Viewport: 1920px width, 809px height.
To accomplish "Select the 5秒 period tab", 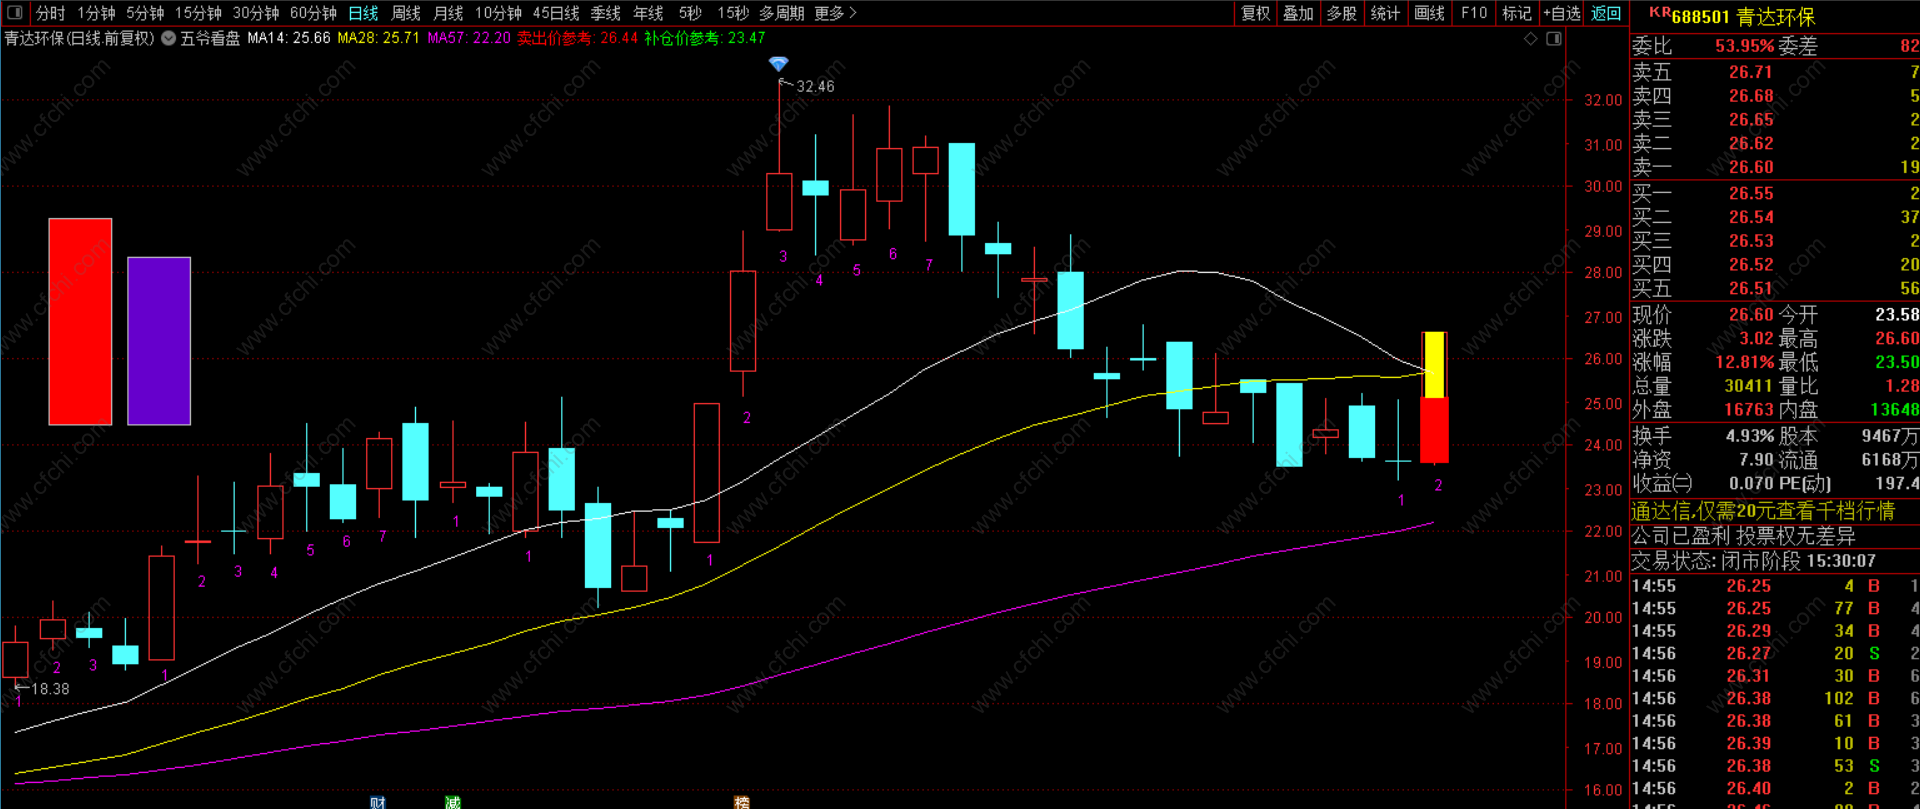I will (x=690, y=13).
